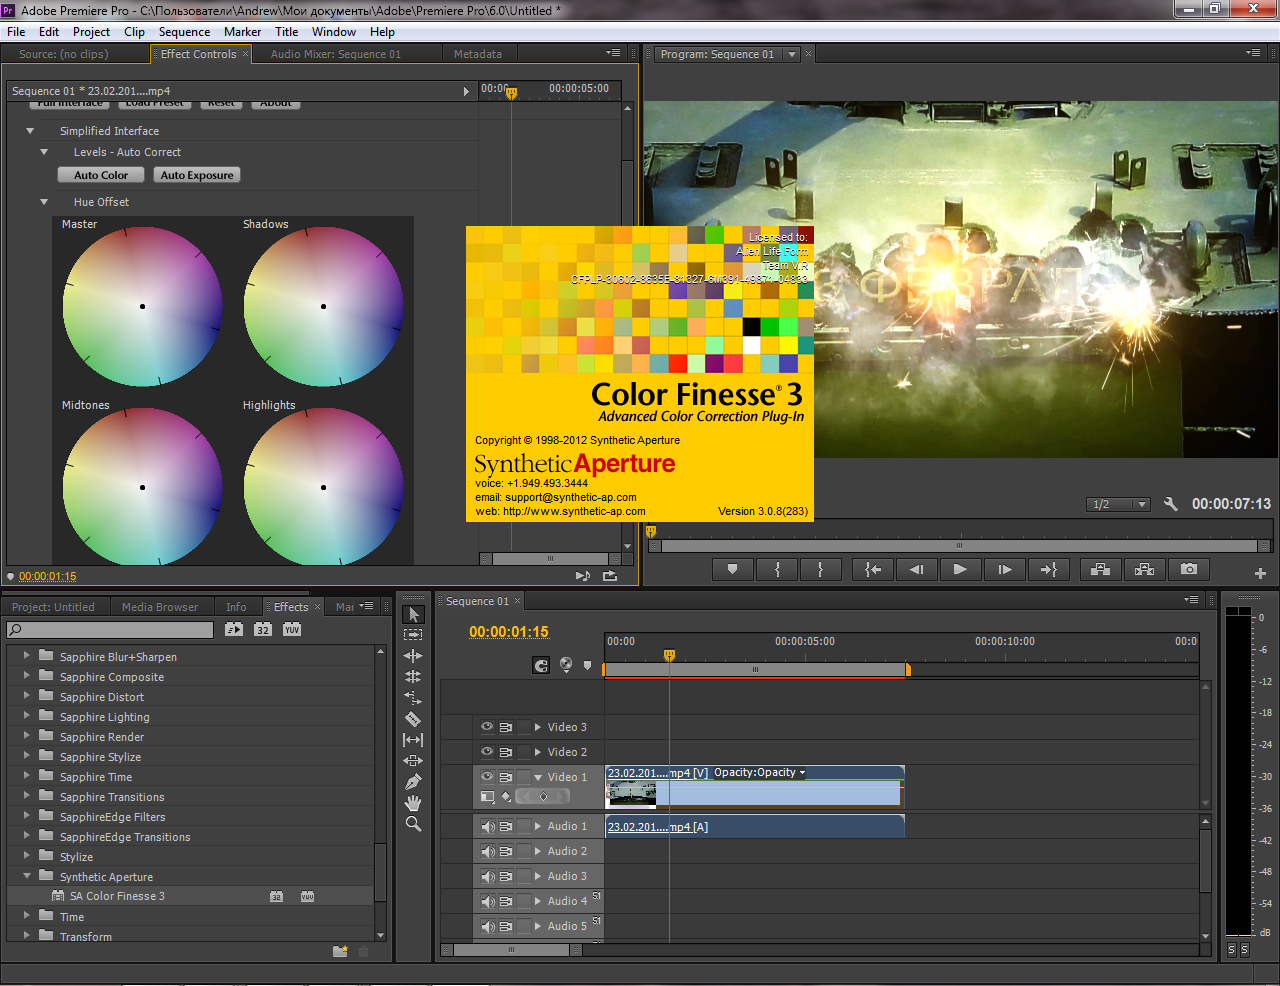The width and height of the screenshot is (1280, 986).
Task: Select the Rate Stretch tool
Action: click(413, 698)
